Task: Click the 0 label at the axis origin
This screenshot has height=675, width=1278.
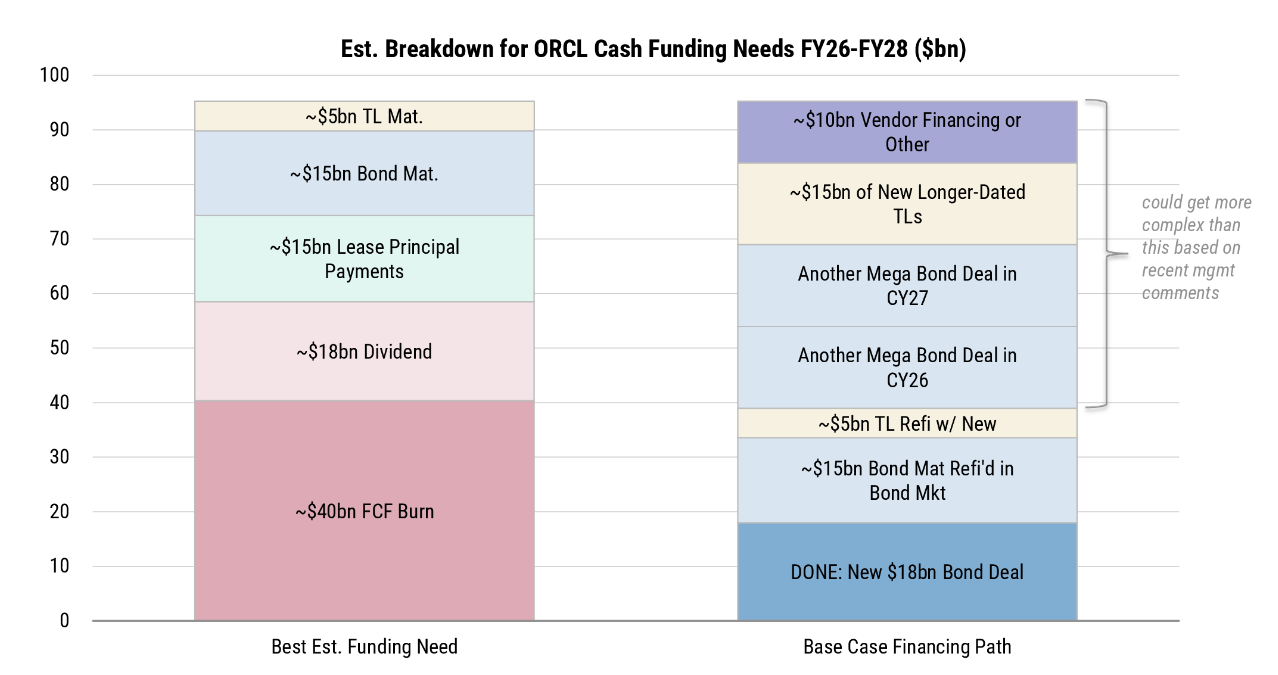Action: point(64,621)
